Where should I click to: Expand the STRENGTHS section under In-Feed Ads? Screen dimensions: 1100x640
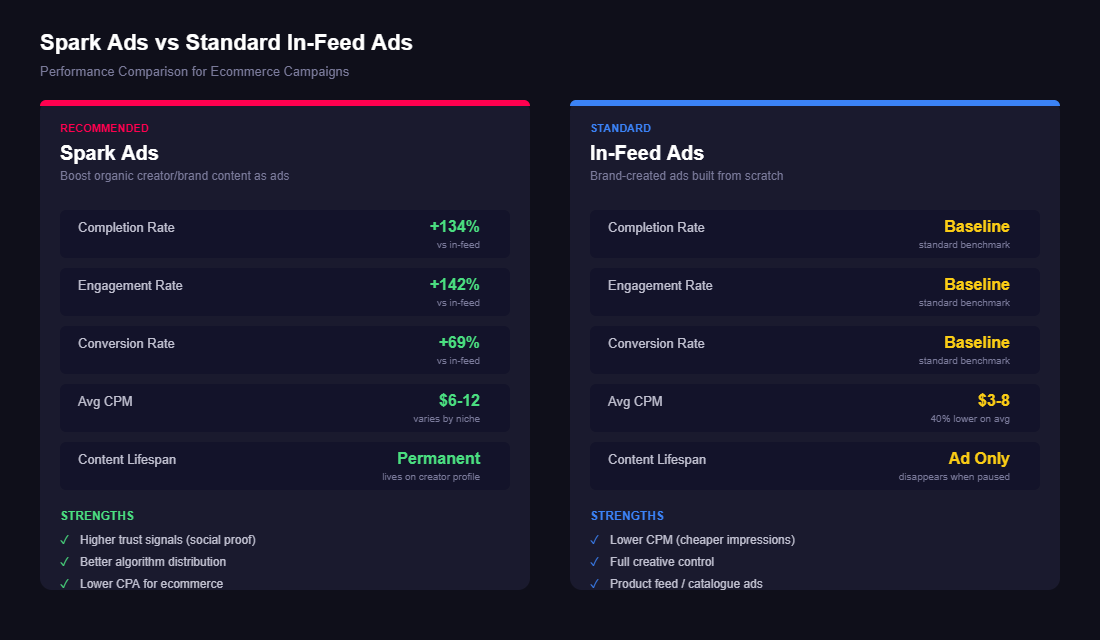point(627,515)
